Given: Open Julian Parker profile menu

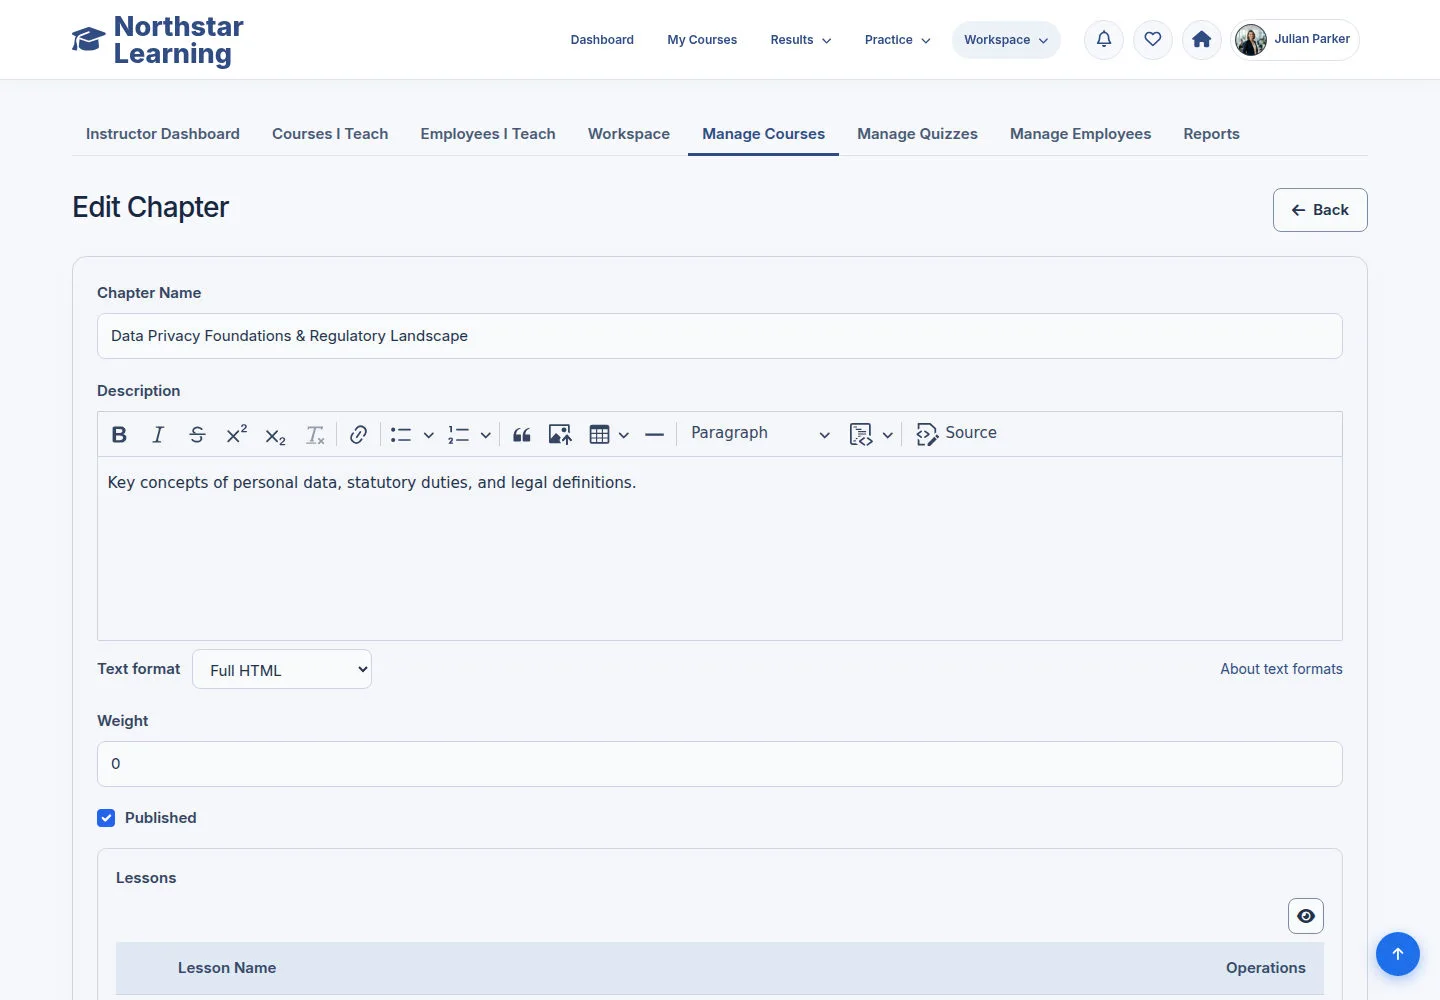Looking at the screenshot, I should click(x=1295, y=40).
